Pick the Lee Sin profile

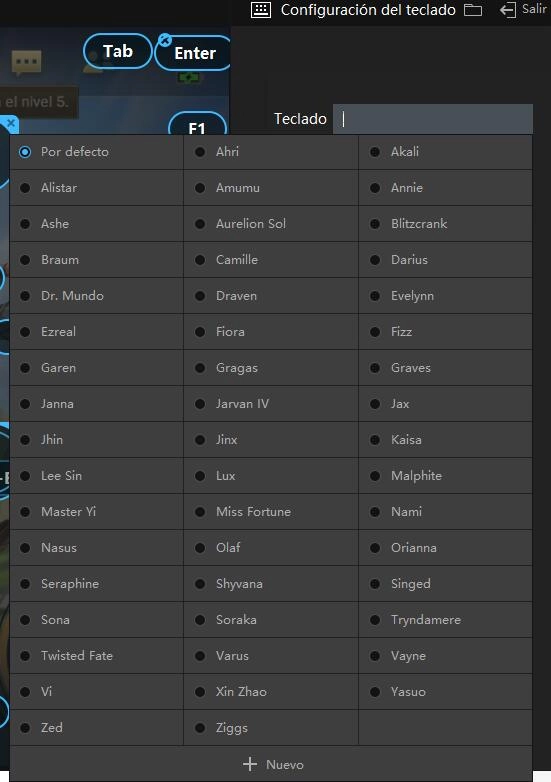pyautogui.click(x=97, y=476)
